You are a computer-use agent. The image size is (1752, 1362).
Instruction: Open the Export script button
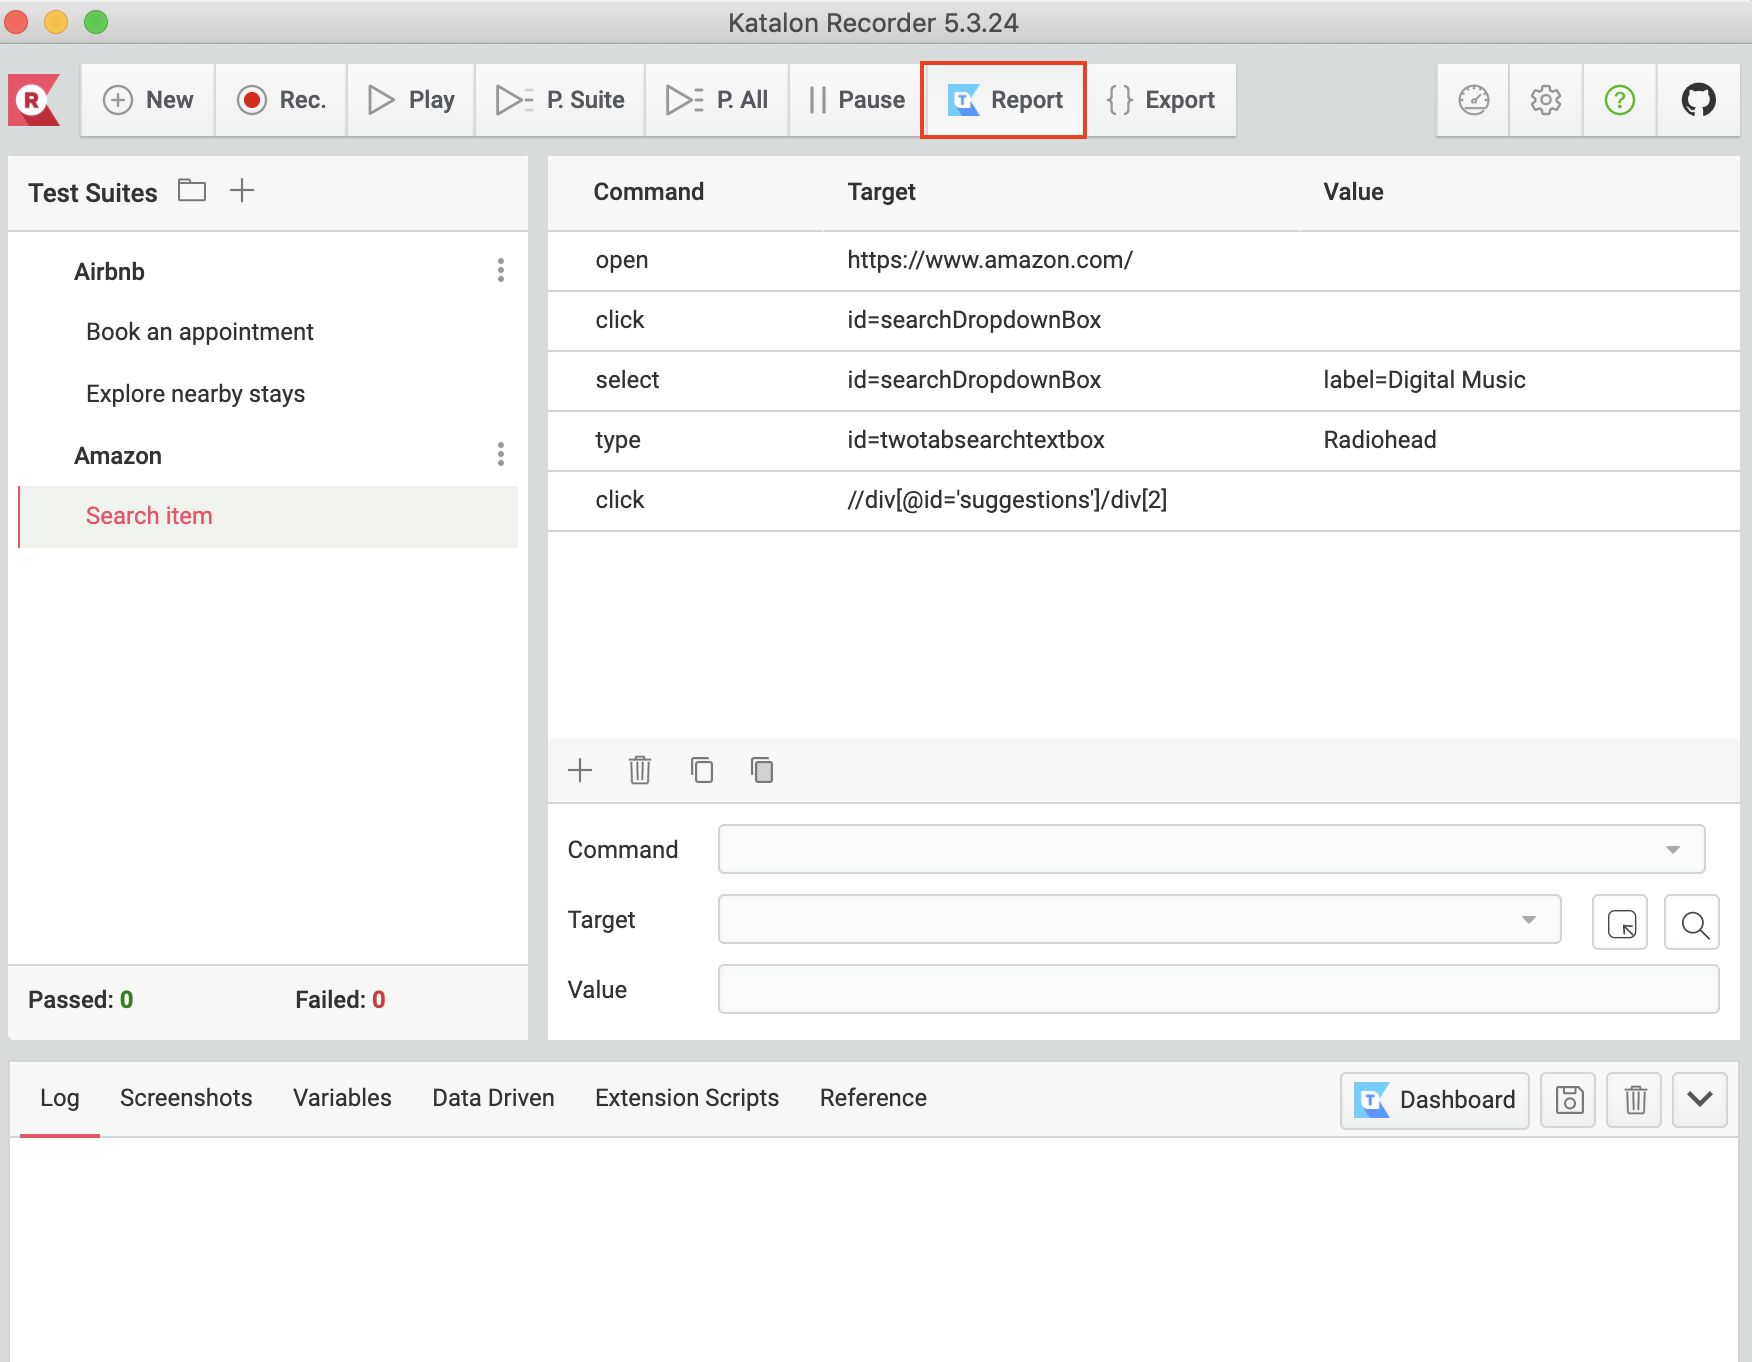coord(1161,100)
